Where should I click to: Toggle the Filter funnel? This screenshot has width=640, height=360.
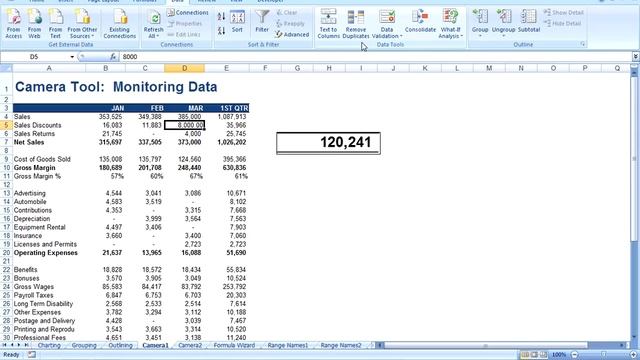coord(262,21)
